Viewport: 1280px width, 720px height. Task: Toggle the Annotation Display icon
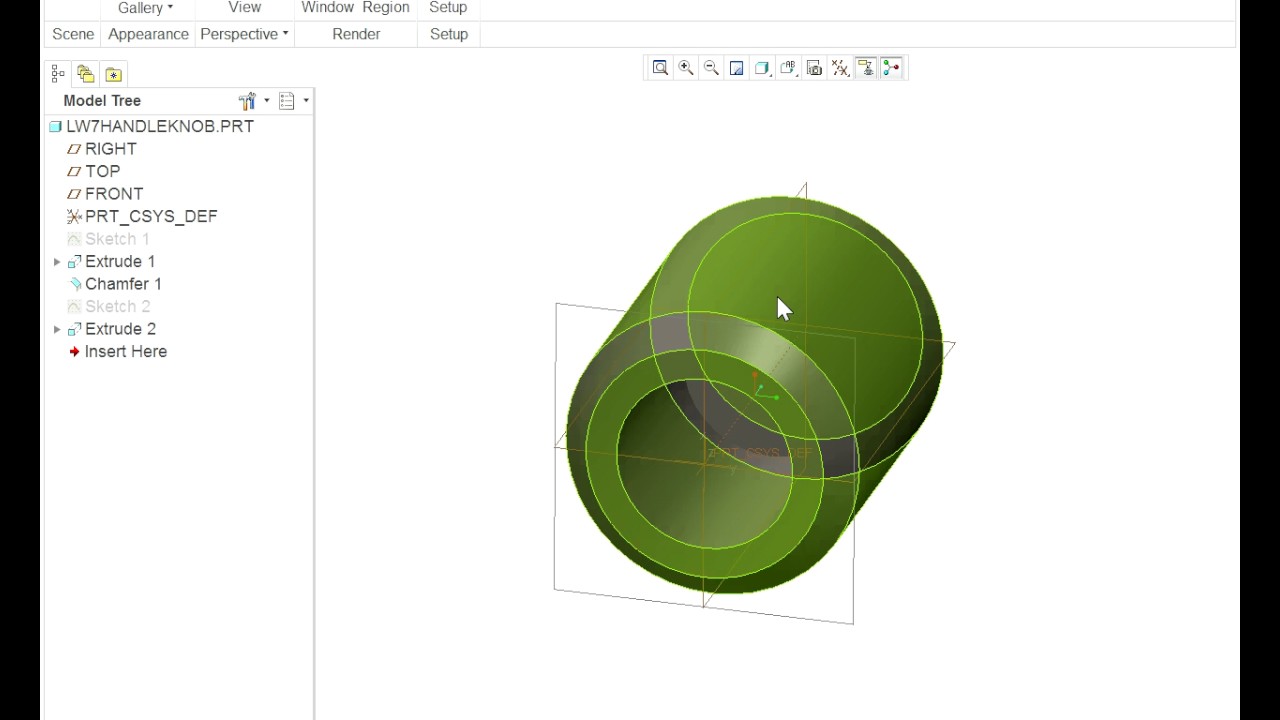point(866,68)
